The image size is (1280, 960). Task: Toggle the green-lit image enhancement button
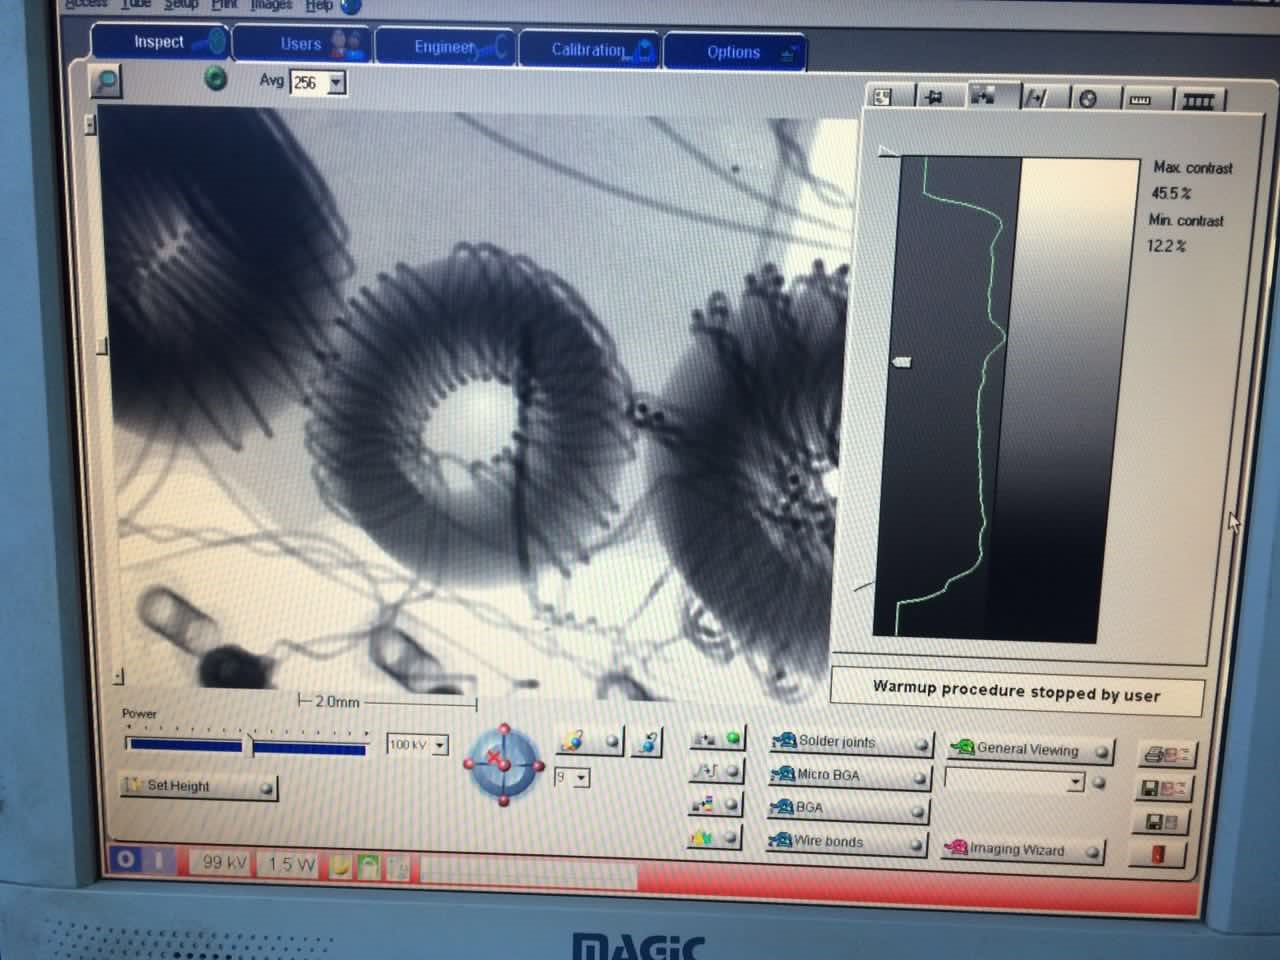coord(716,739)
